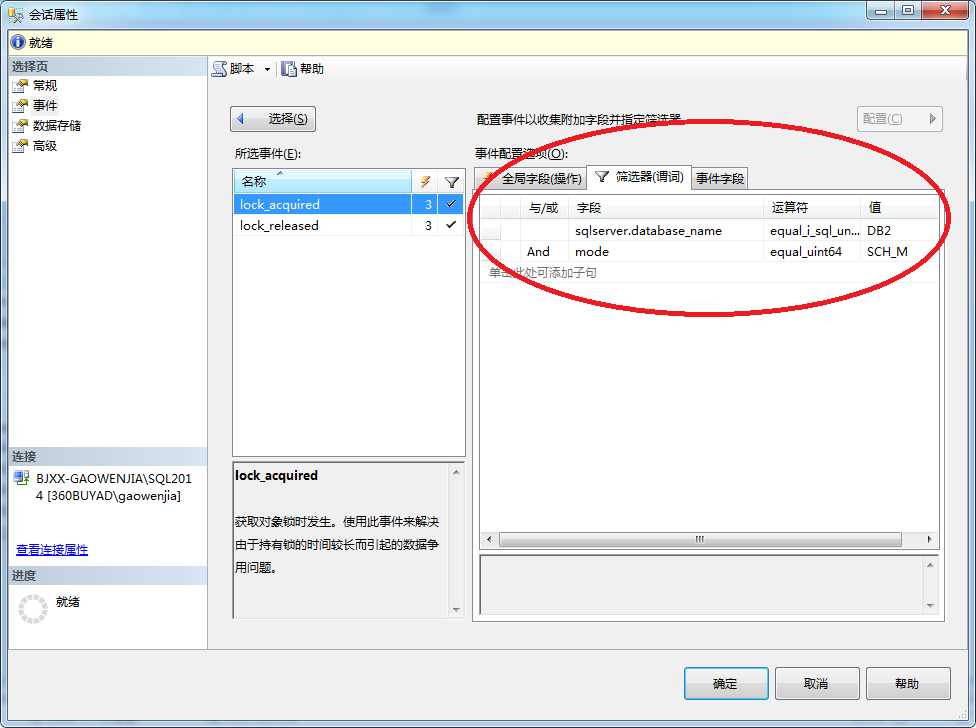
Task: Click the 值 column header
Action: coord(899,208)
